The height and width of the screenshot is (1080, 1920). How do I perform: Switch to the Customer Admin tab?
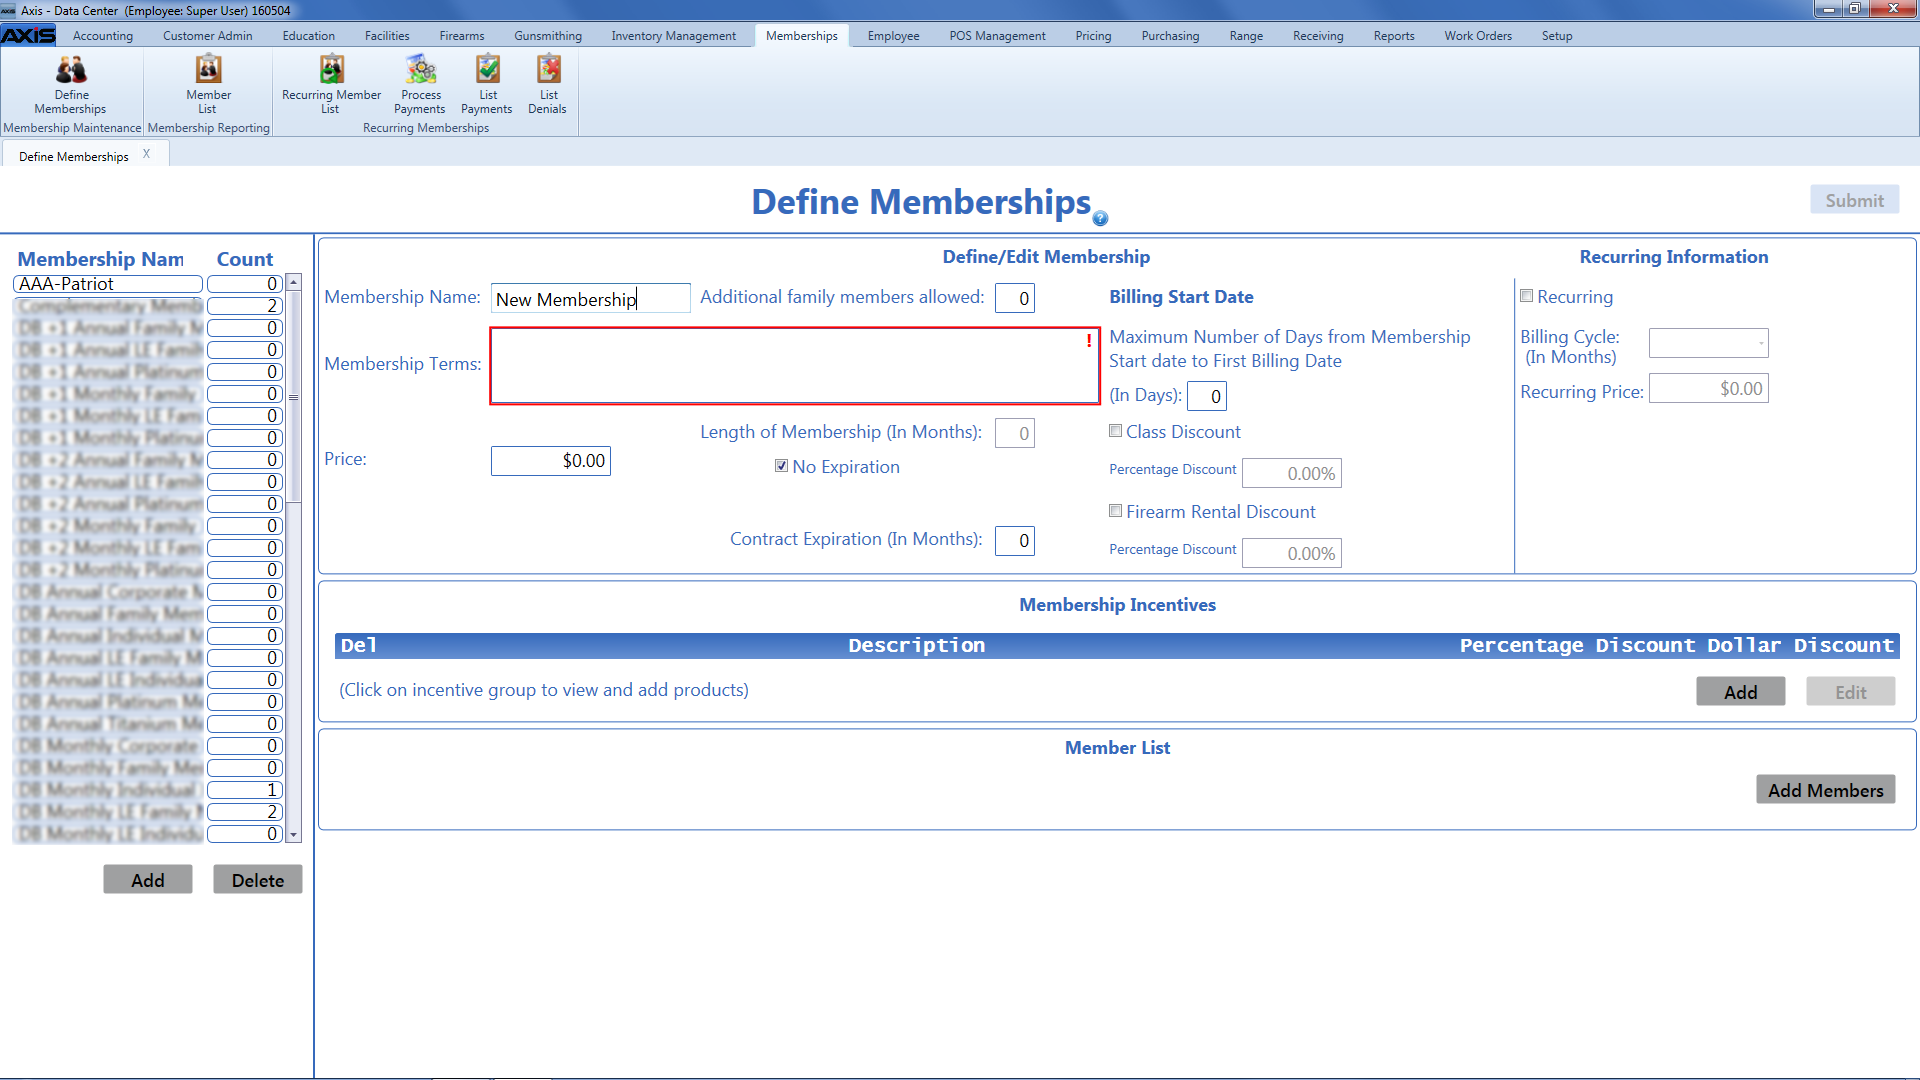207,36
